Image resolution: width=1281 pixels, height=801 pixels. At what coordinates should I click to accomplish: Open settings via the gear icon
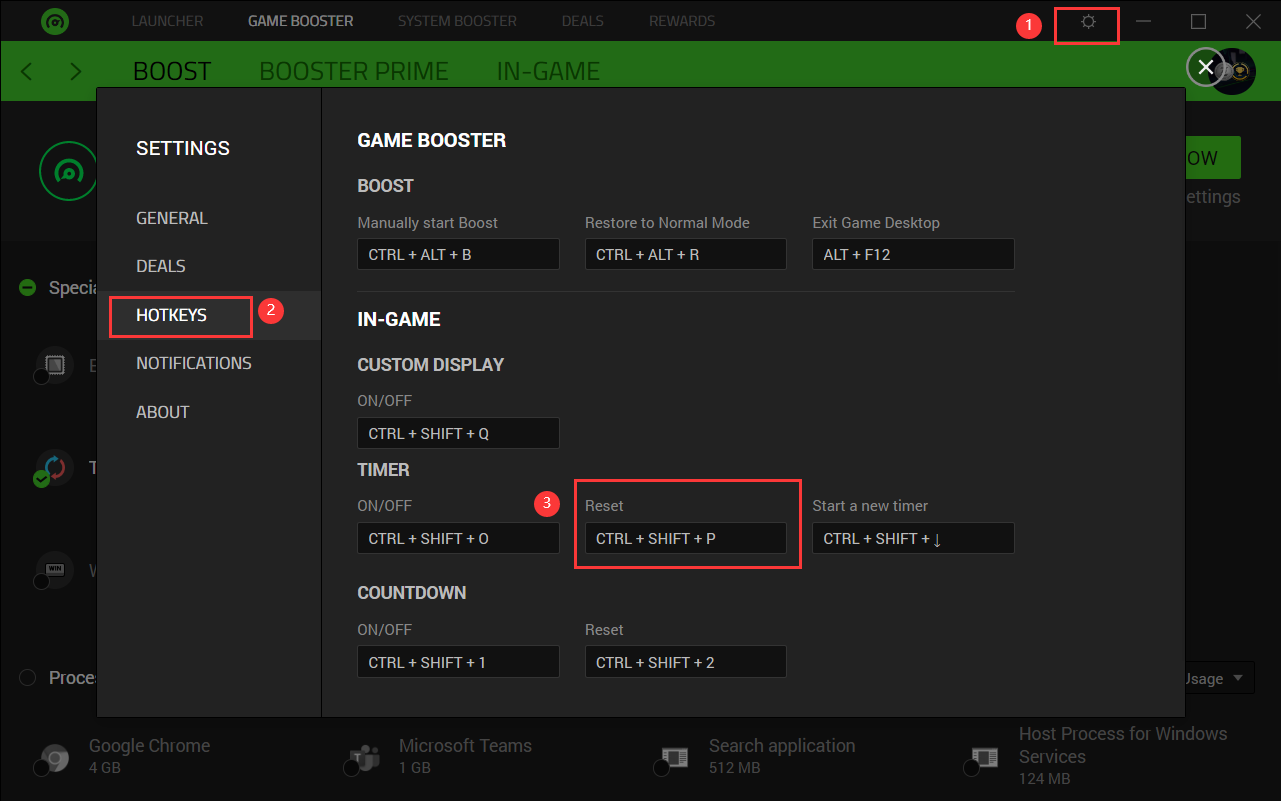[1088, 22]
